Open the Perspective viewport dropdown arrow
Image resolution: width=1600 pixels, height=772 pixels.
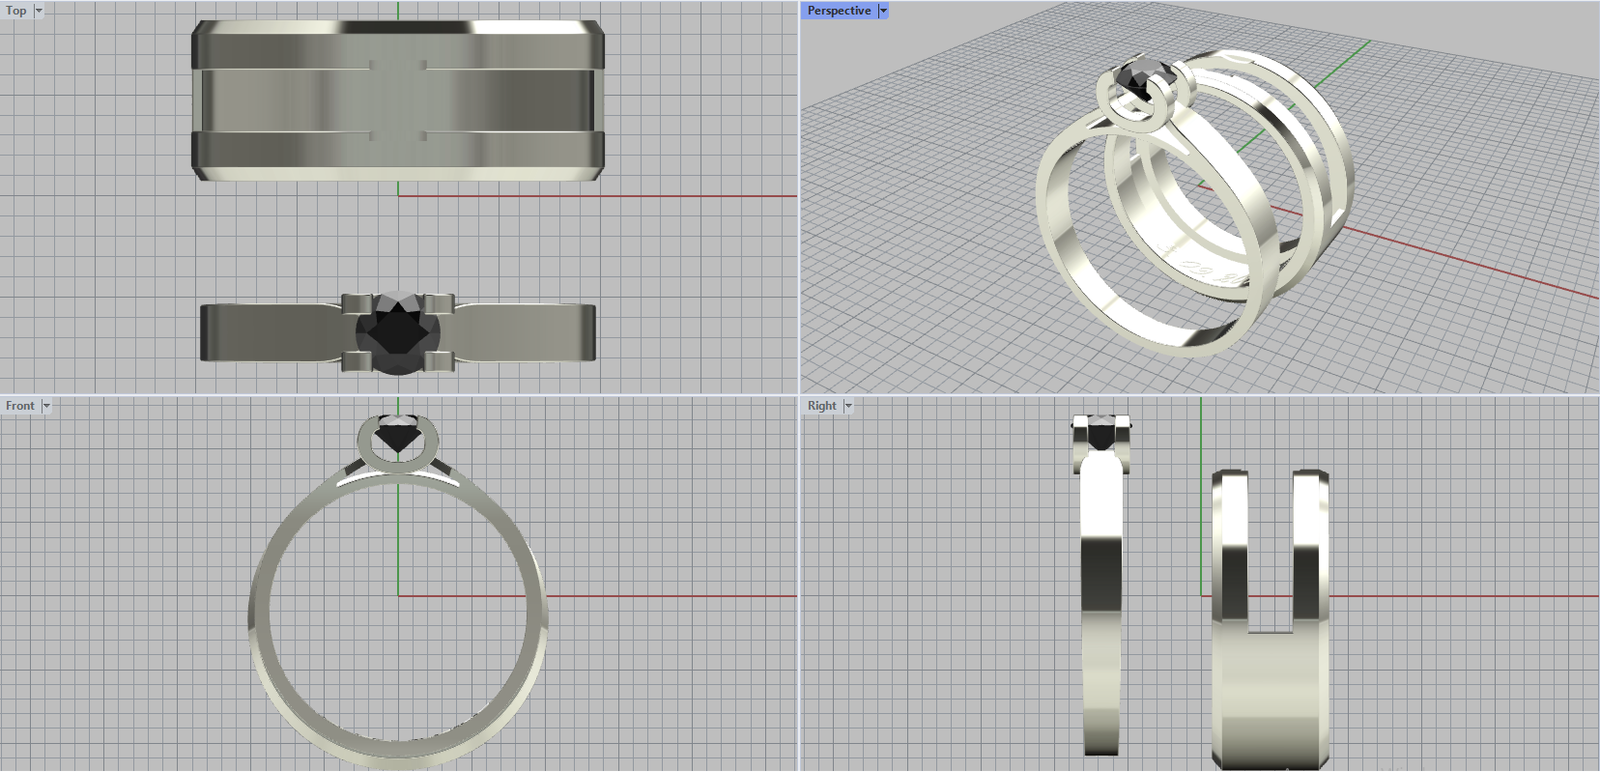pyautogui.click(x=883, y=11)
